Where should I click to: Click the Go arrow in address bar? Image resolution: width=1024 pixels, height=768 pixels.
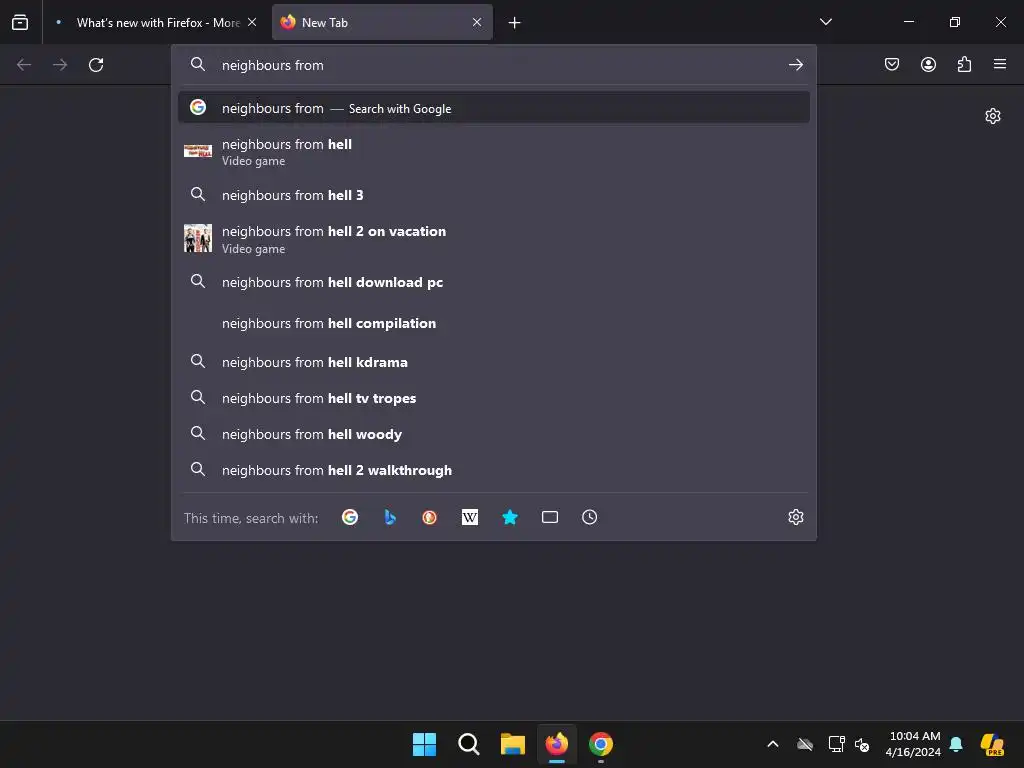pyautogui.click(x=795, y=65)
